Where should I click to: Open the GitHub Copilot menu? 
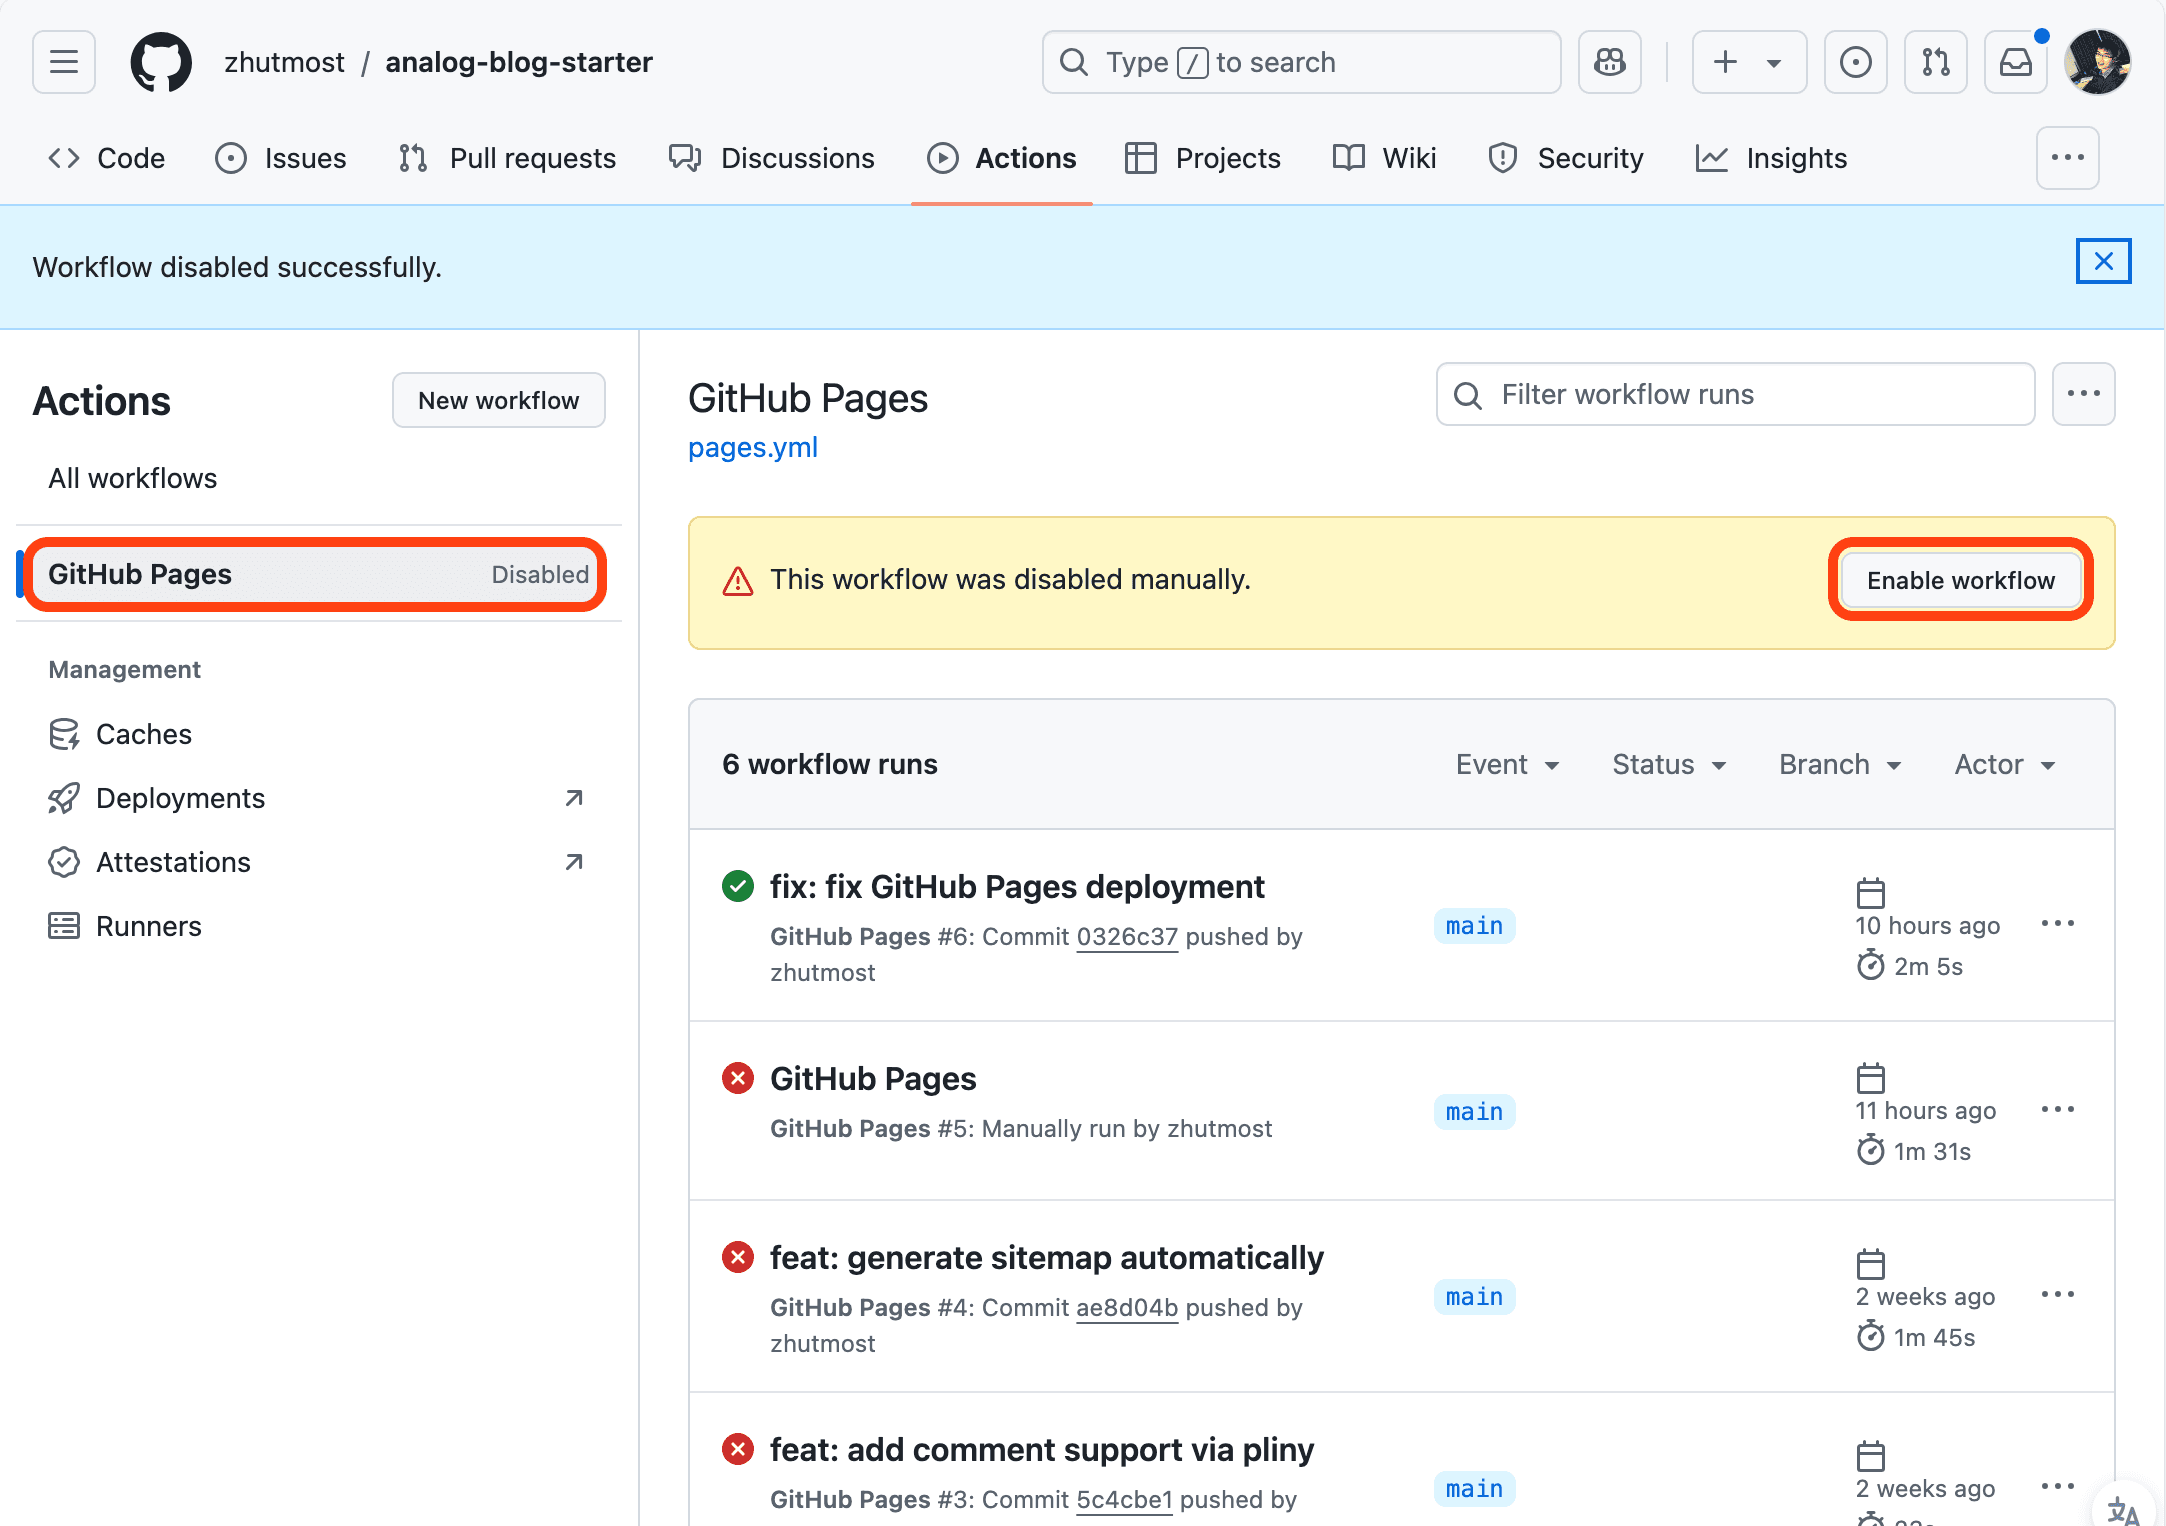[1609, 62]
